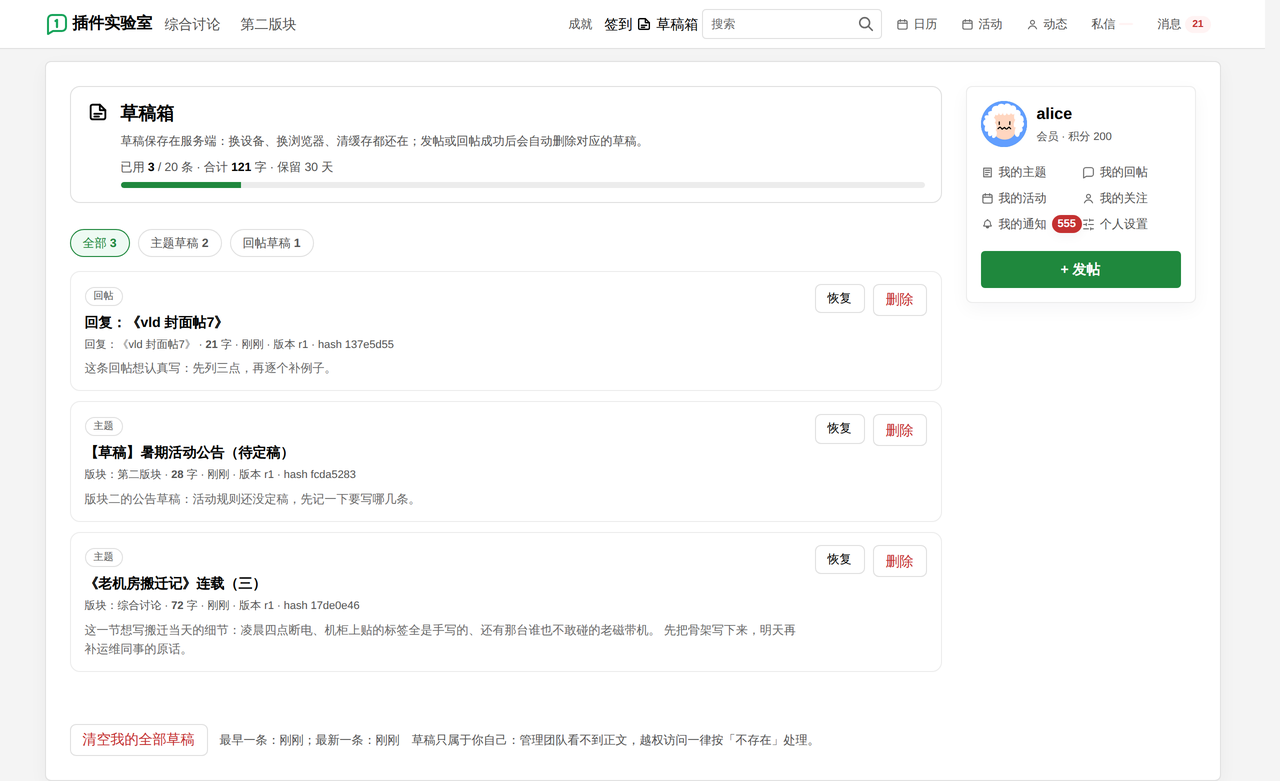Viewport: 1280px width, 781px height.
Task: Restore the 暑期活动公告 draft
Action: (840, 428)
